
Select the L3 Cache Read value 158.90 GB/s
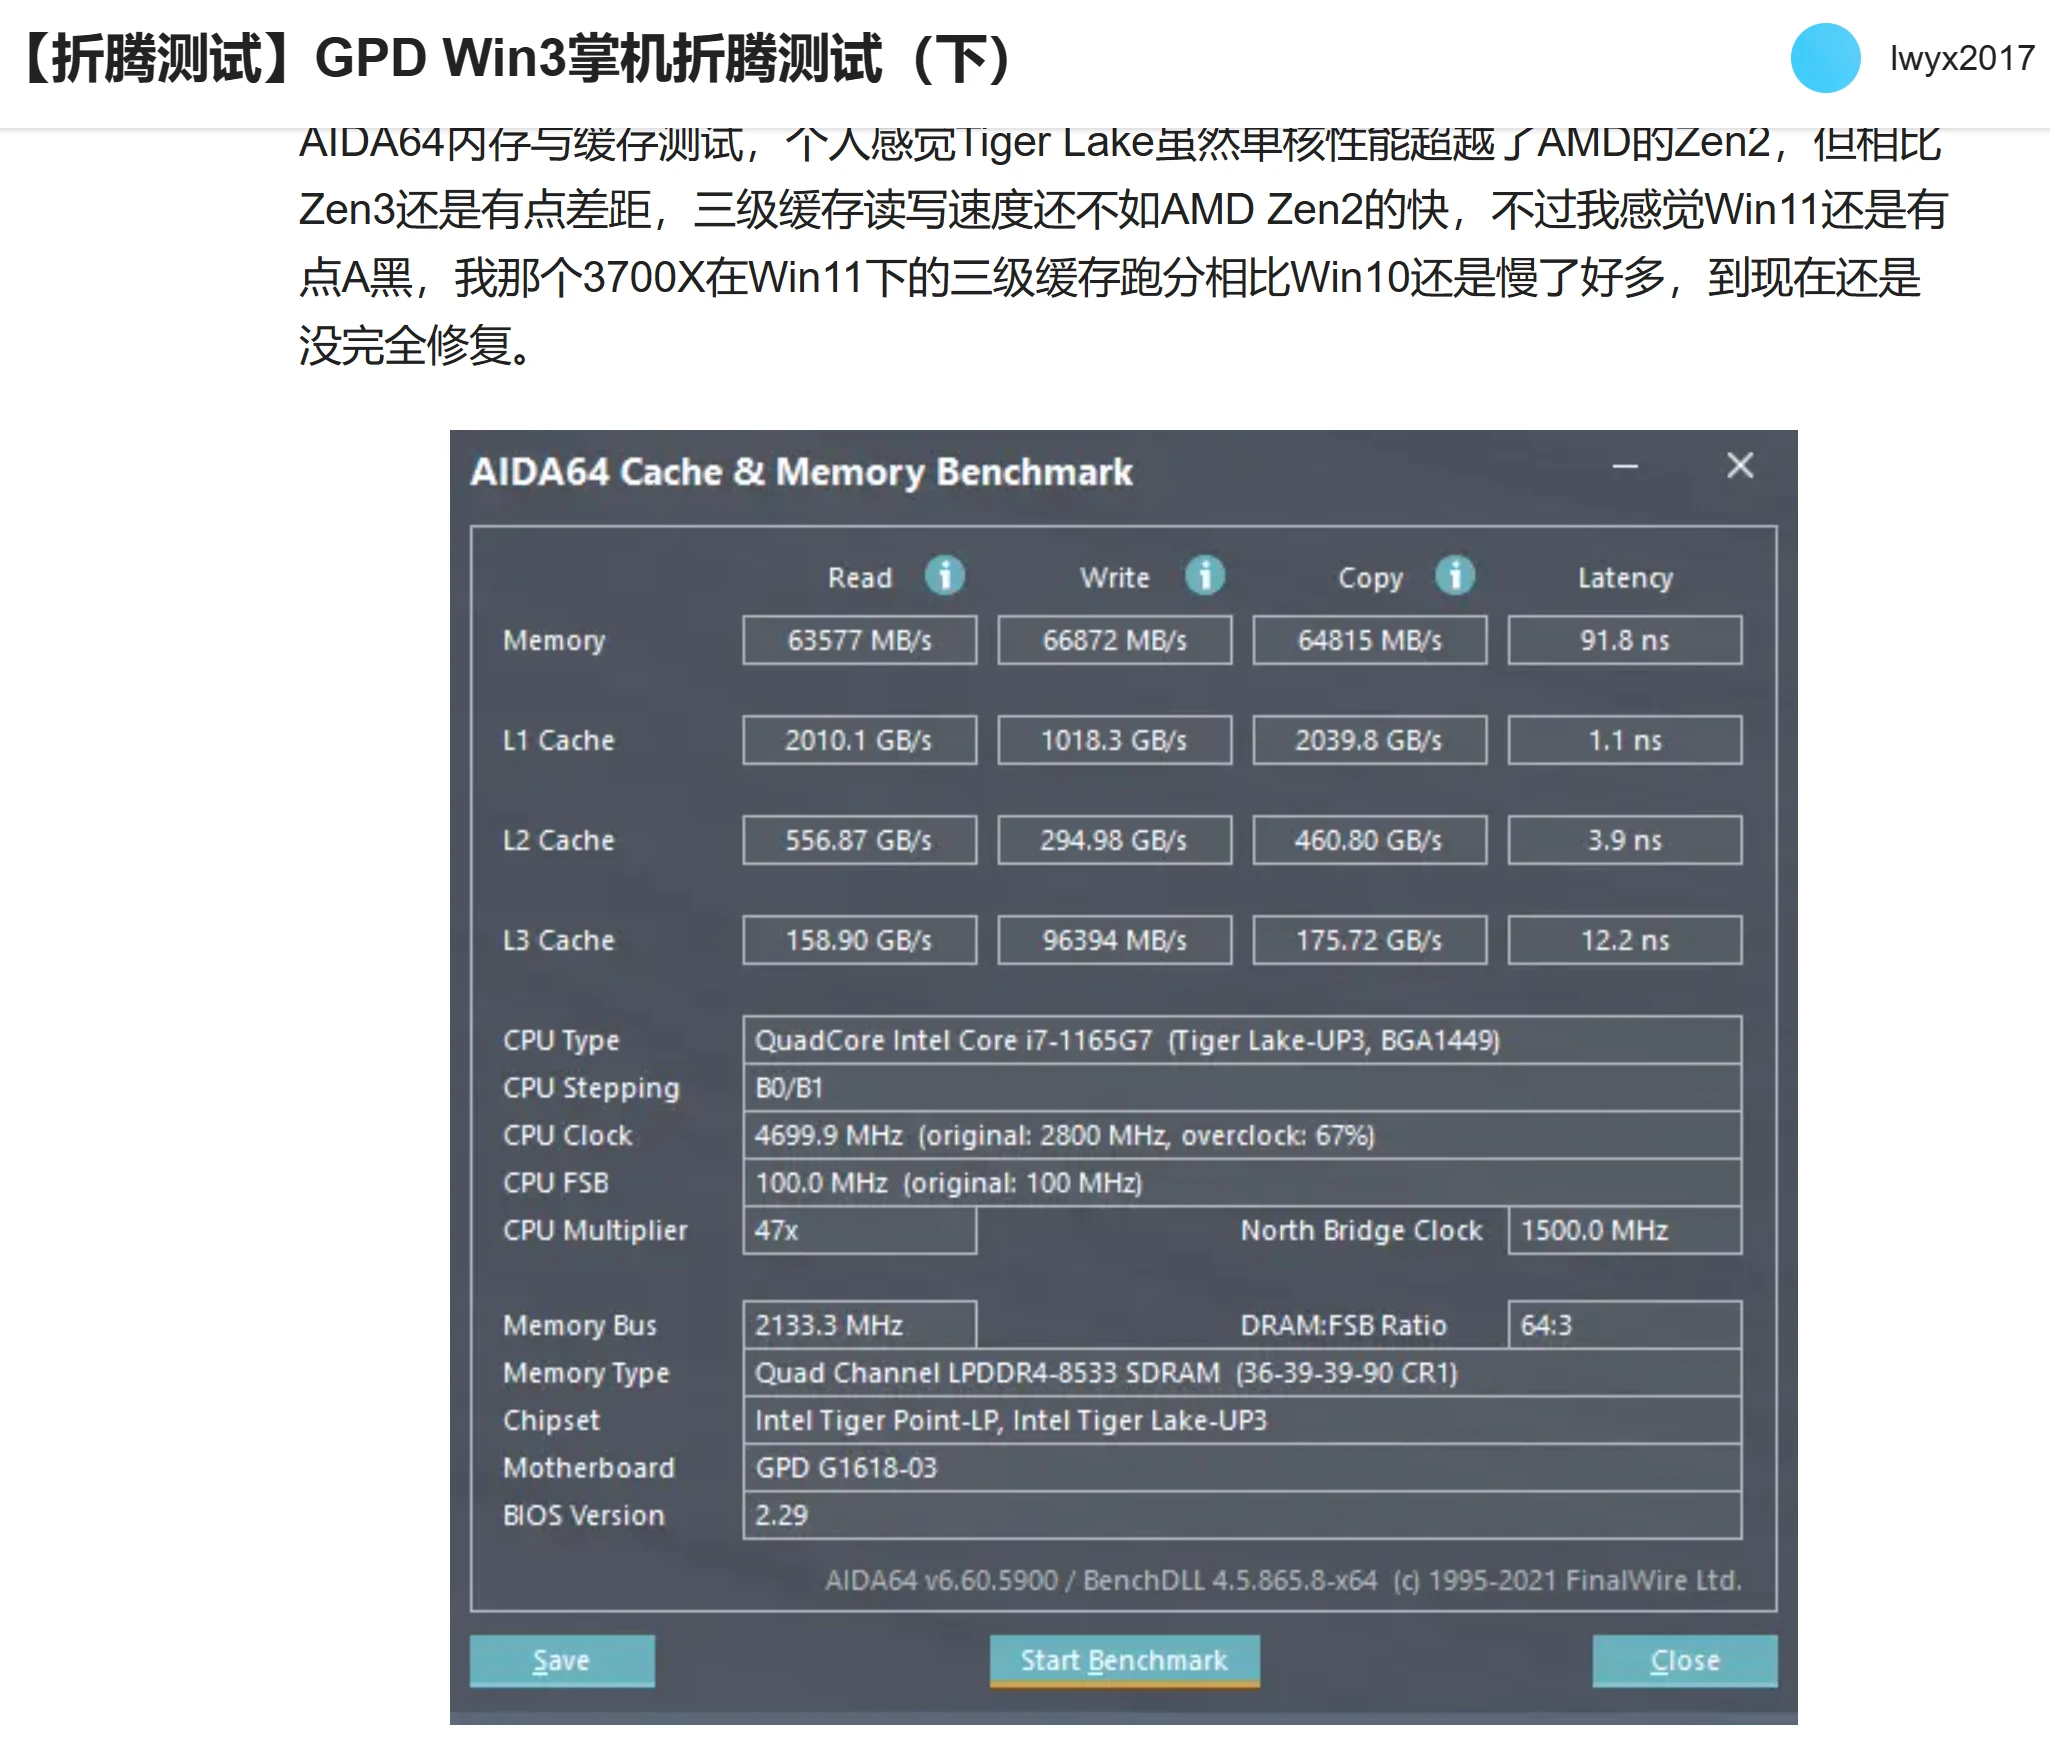[860, 940]
